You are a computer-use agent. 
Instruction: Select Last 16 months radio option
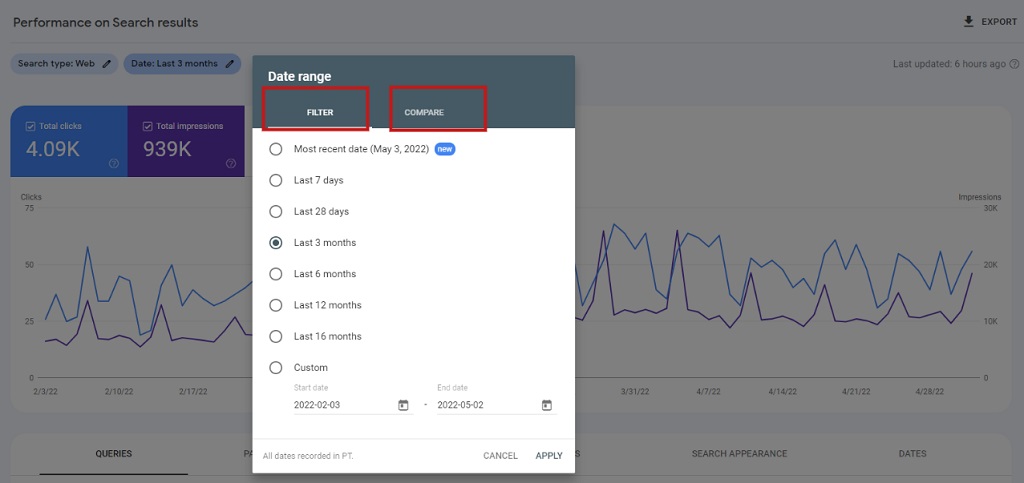[276, 336]
